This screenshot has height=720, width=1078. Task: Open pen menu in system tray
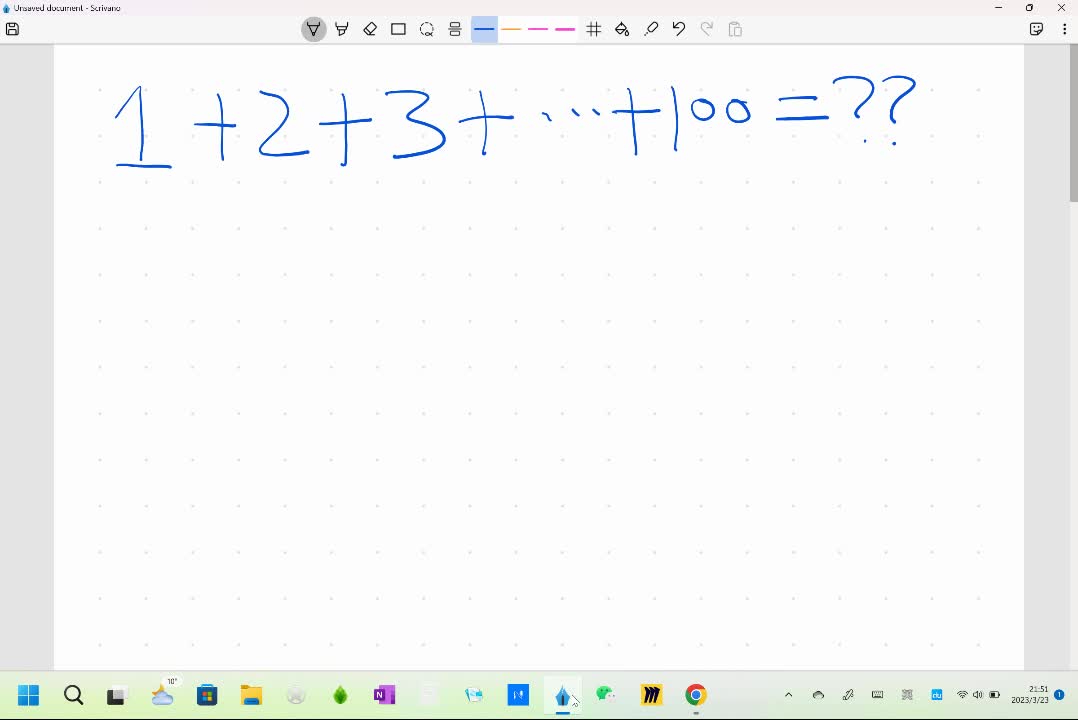(848, 695)
